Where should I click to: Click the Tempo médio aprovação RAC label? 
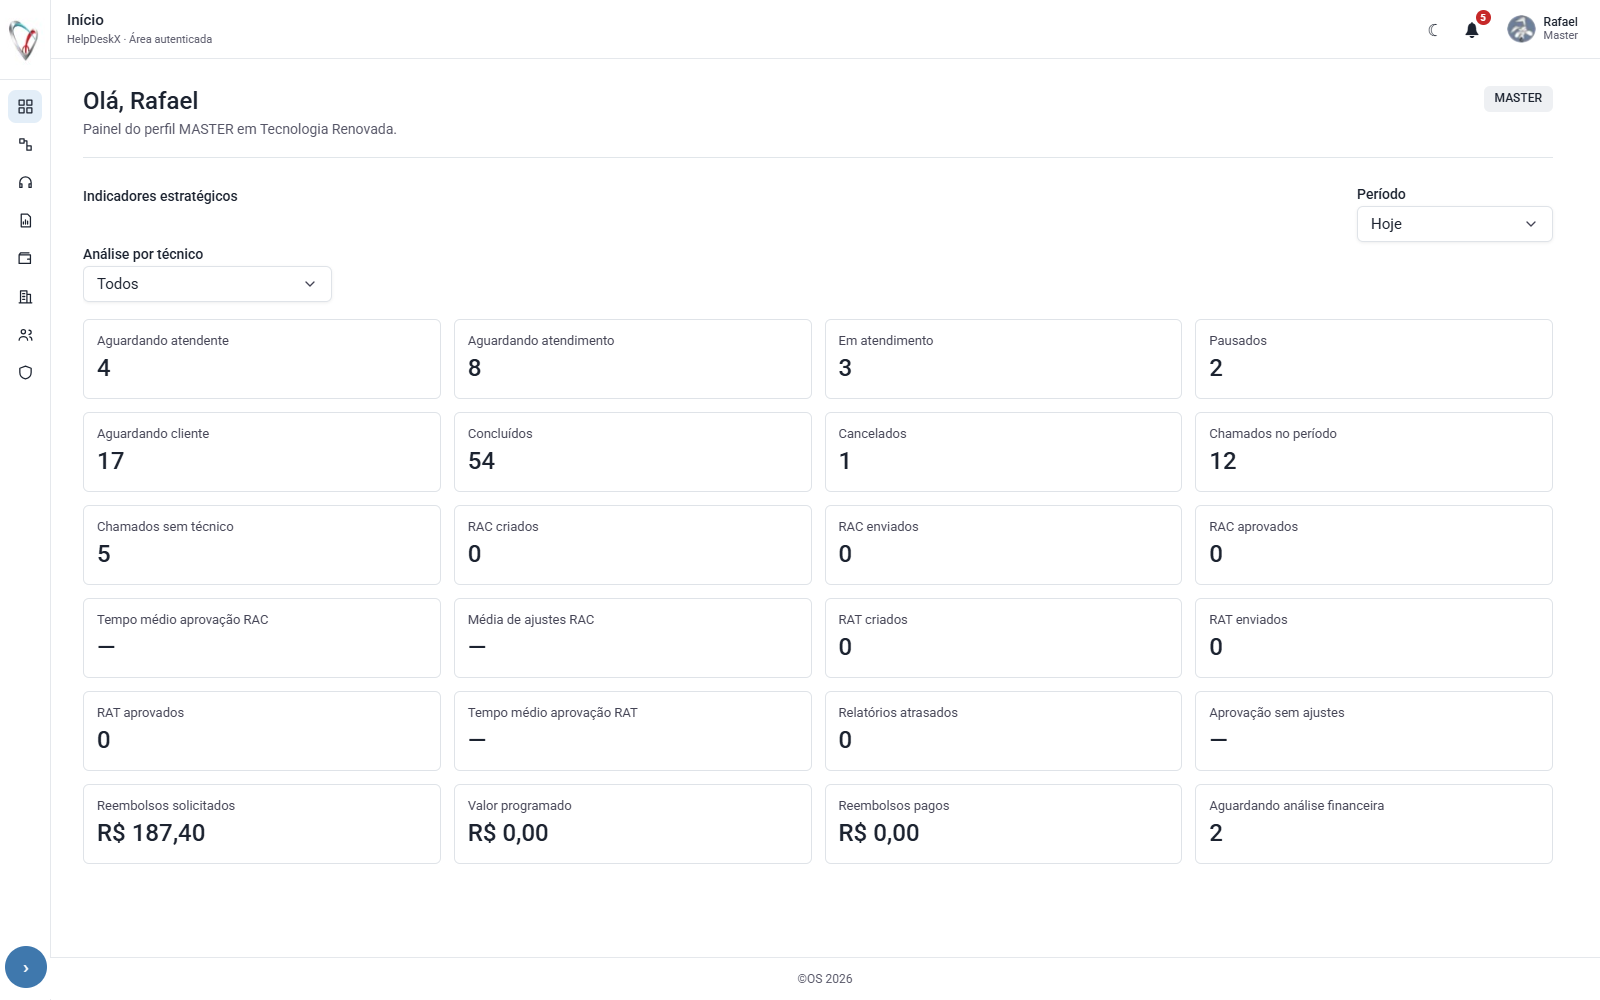pyautogui.click(x=183, y=620)
